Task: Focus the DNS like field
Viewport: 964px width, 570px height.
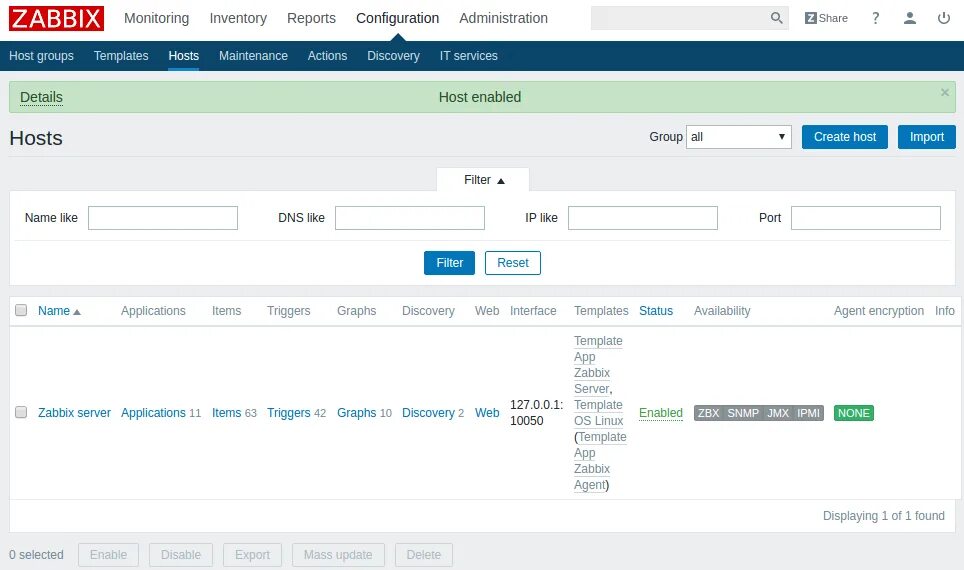Action: click(x=409, y=218)
